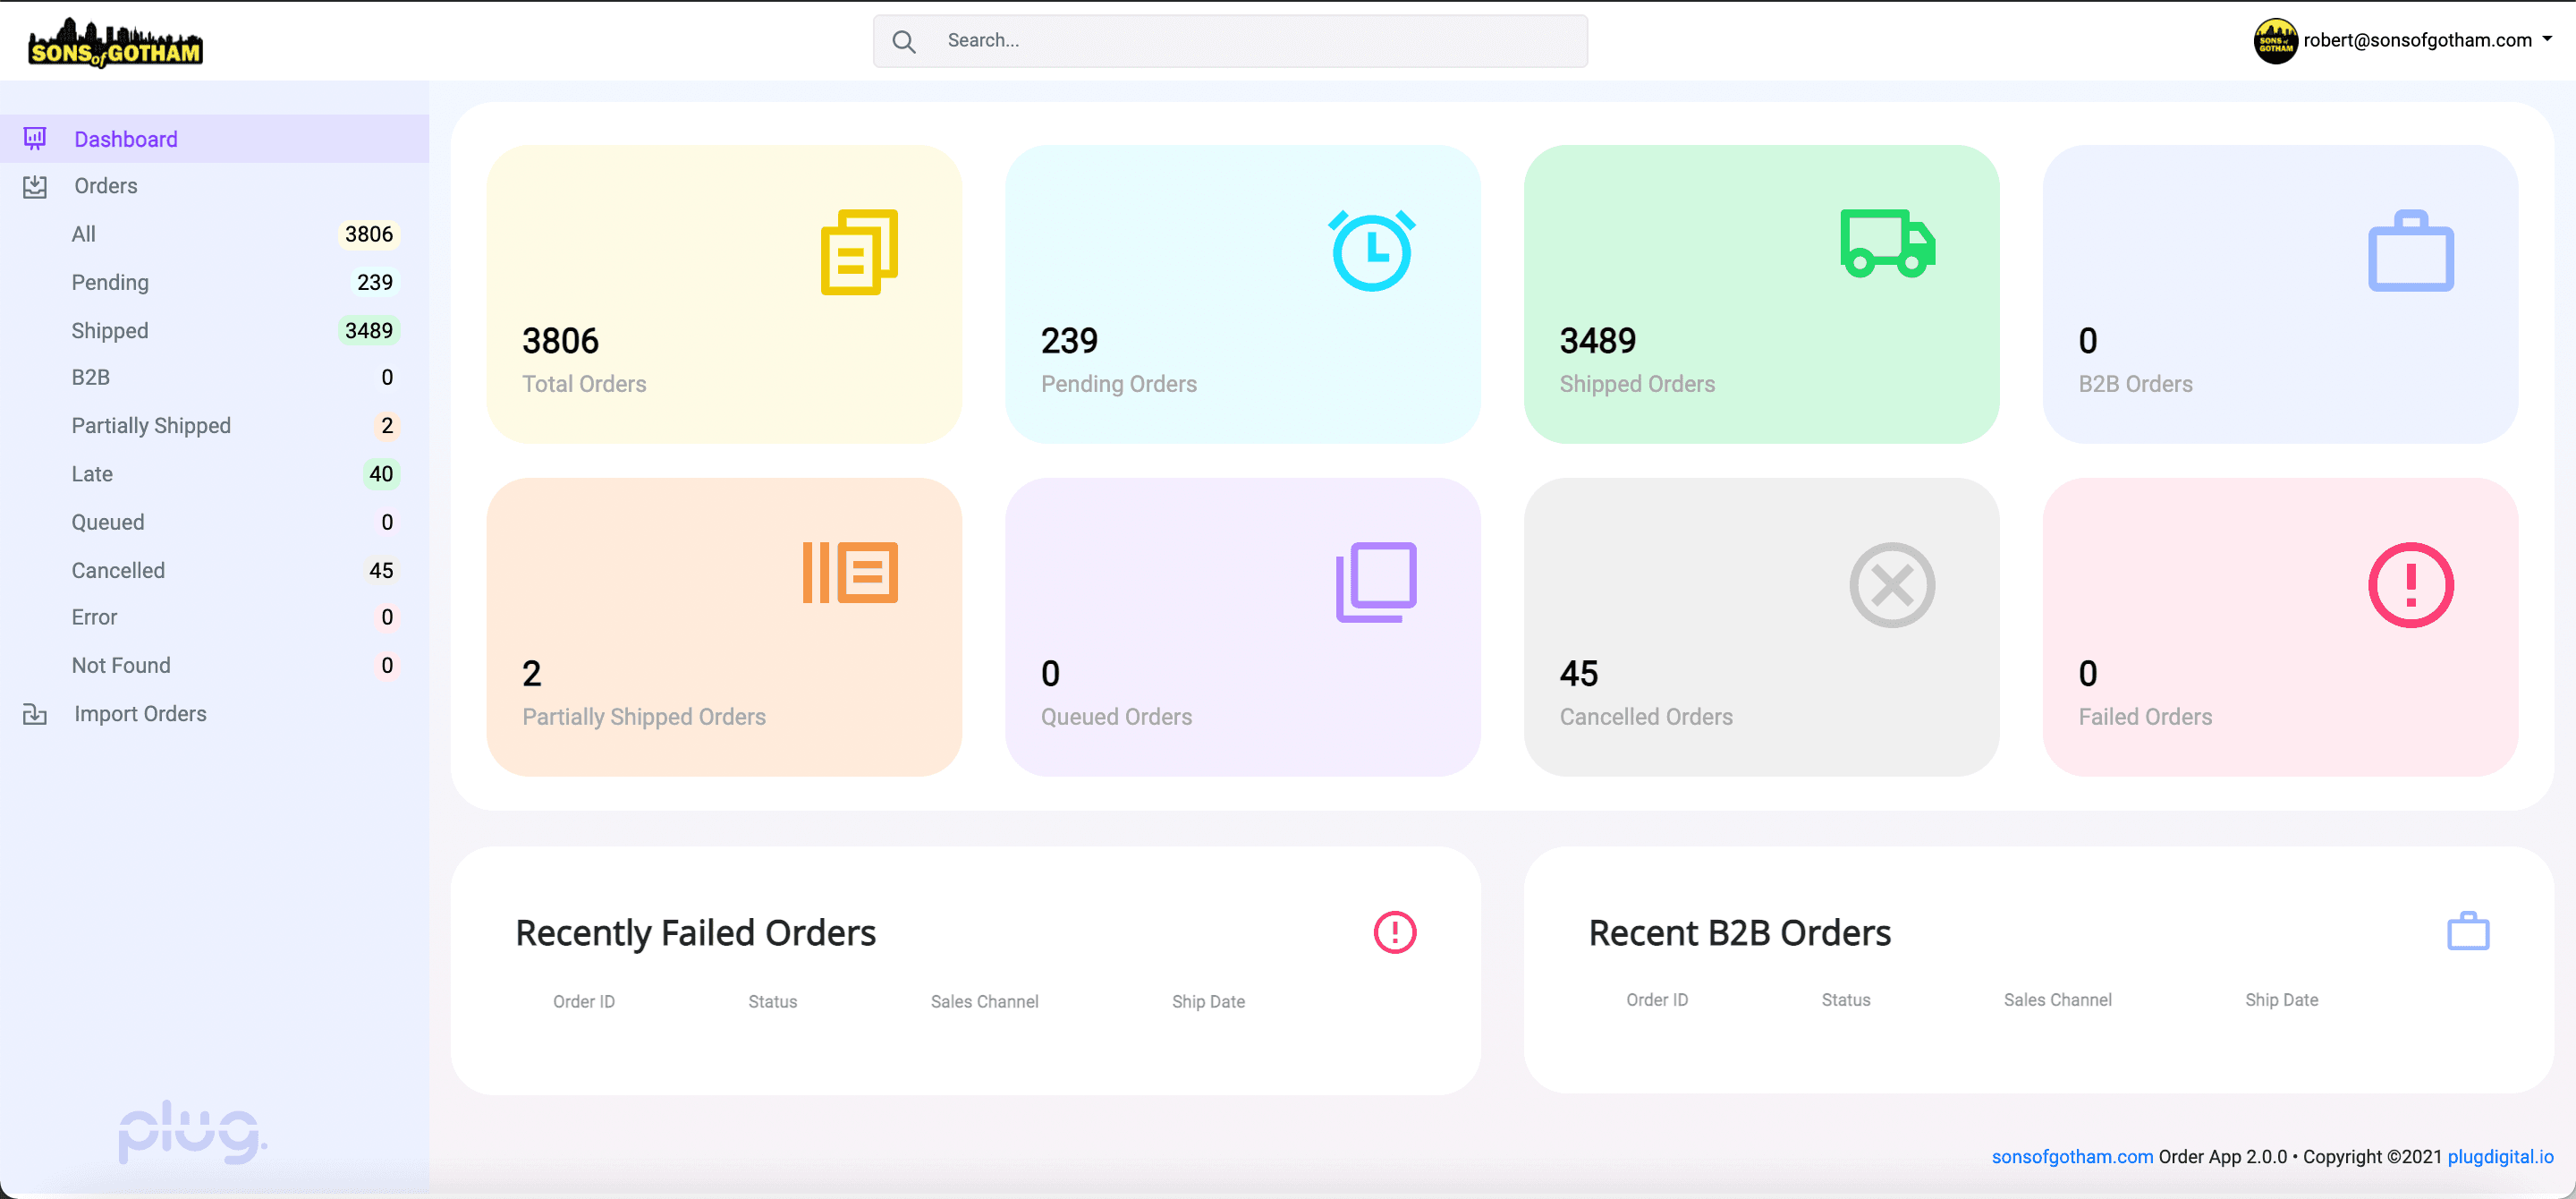The height and width of the screenshot is (1199, 2576).
Task: Expand the Orders section in sidebar
Action: point(105,186)
